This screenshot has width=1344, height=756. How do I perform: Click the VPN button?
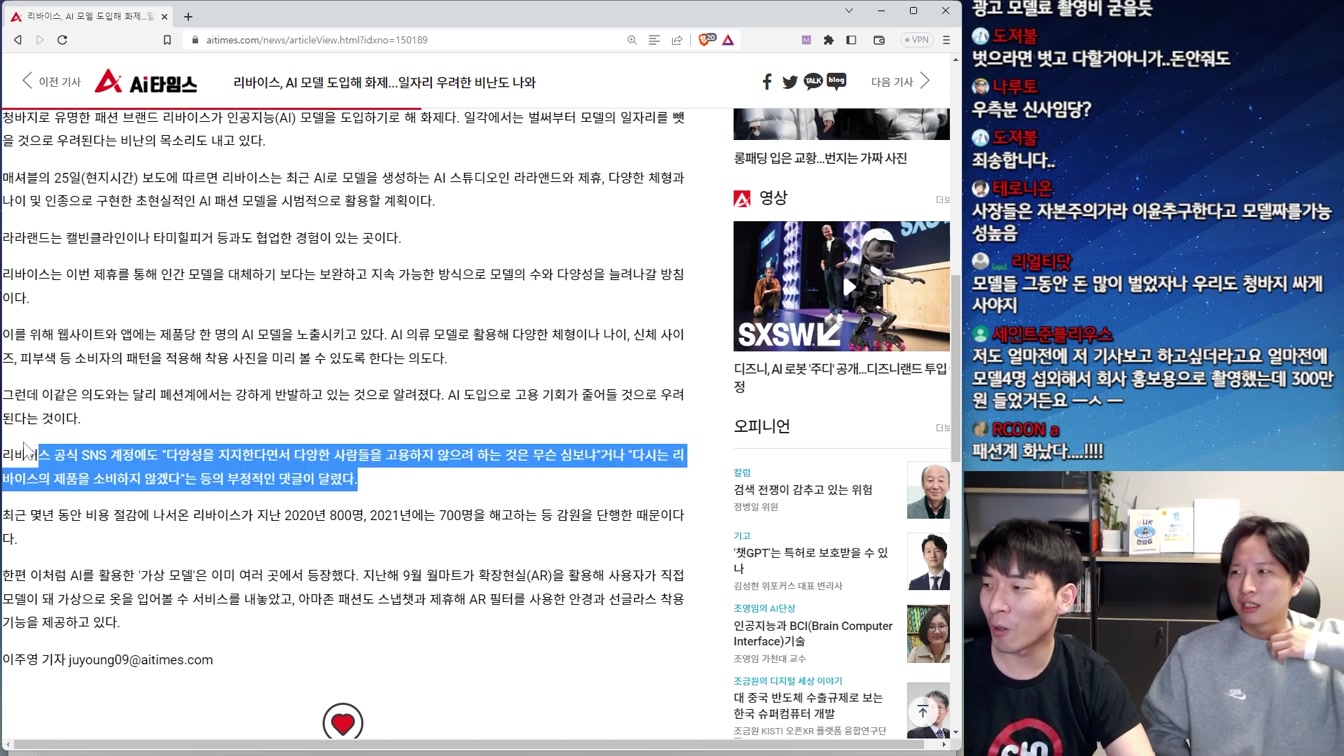[916, 40]
